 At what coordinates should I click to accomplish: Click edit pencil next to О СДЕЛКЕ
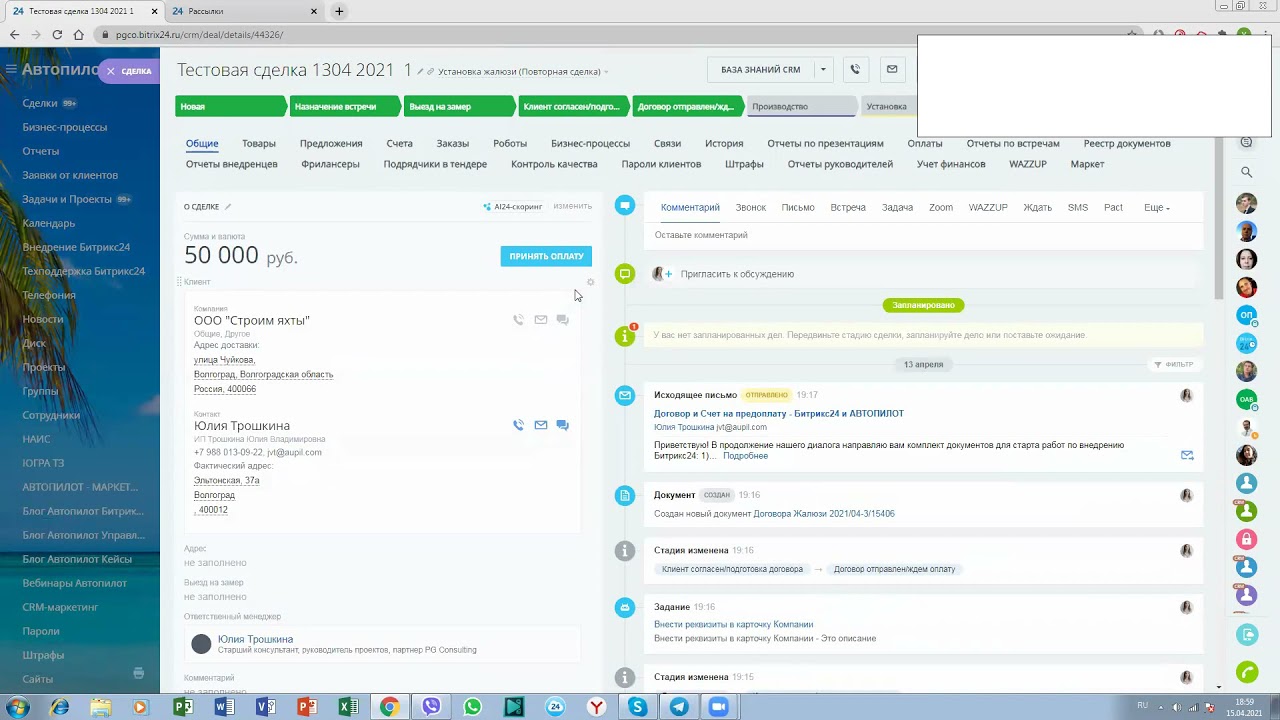228,207
